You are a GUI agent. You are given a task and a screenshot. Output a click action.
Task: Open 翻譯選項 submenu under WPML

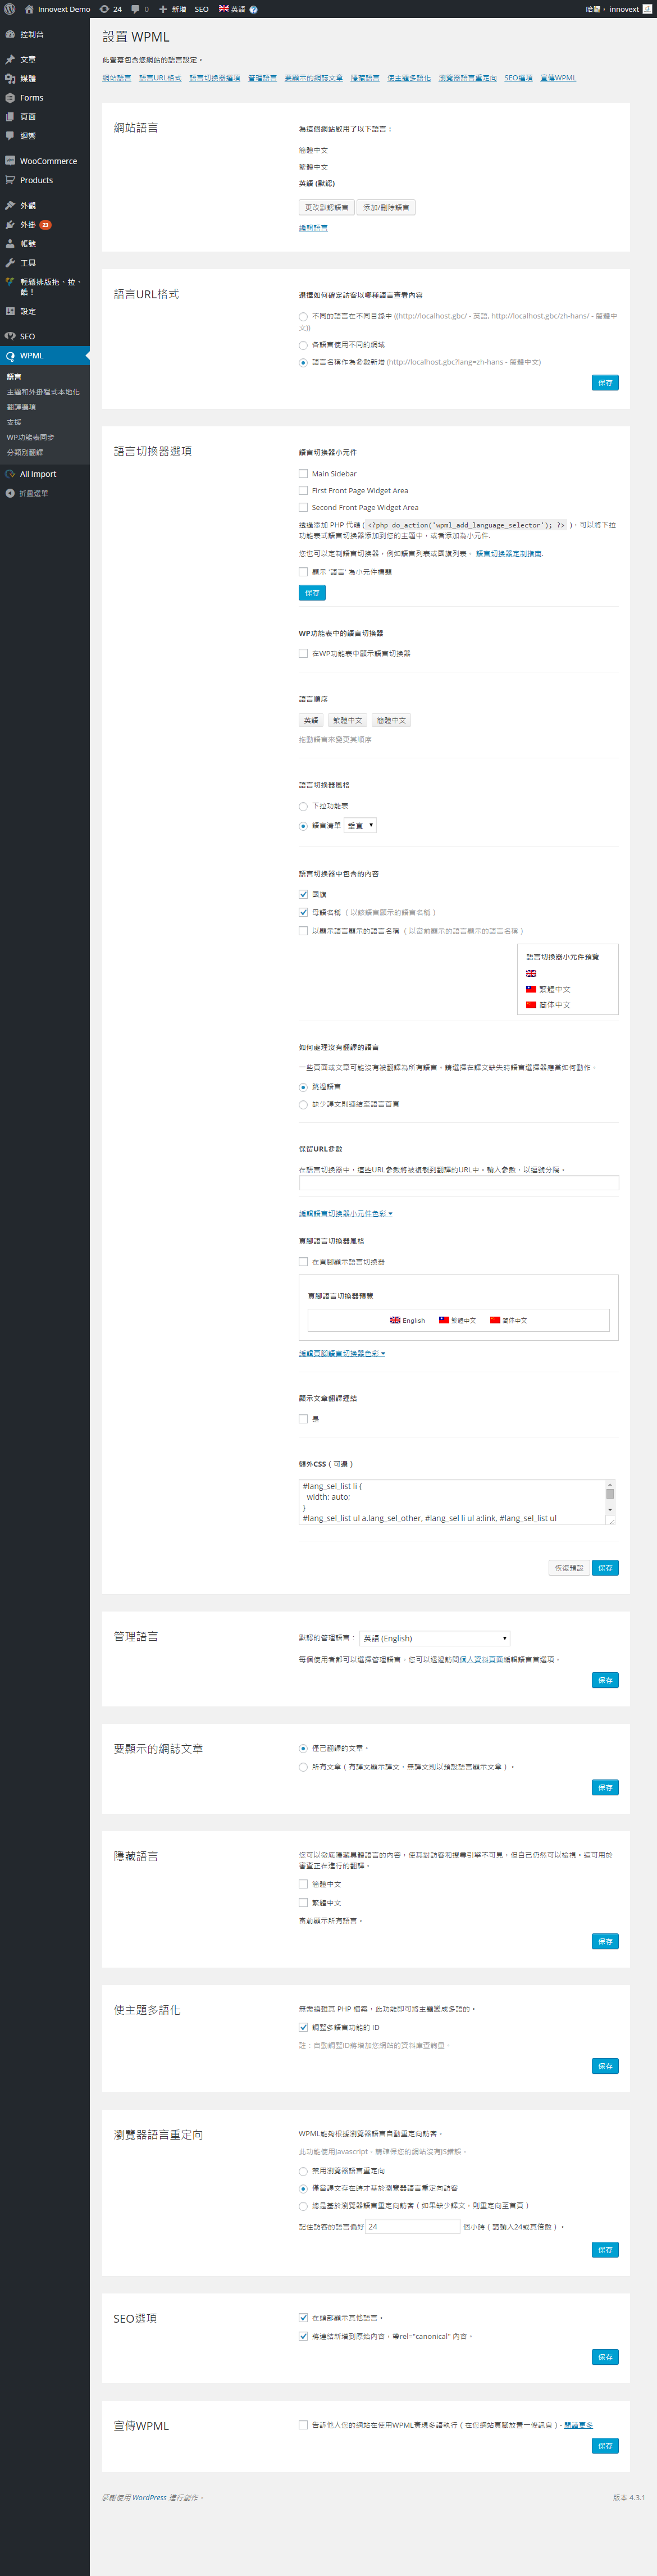(21, 407)
